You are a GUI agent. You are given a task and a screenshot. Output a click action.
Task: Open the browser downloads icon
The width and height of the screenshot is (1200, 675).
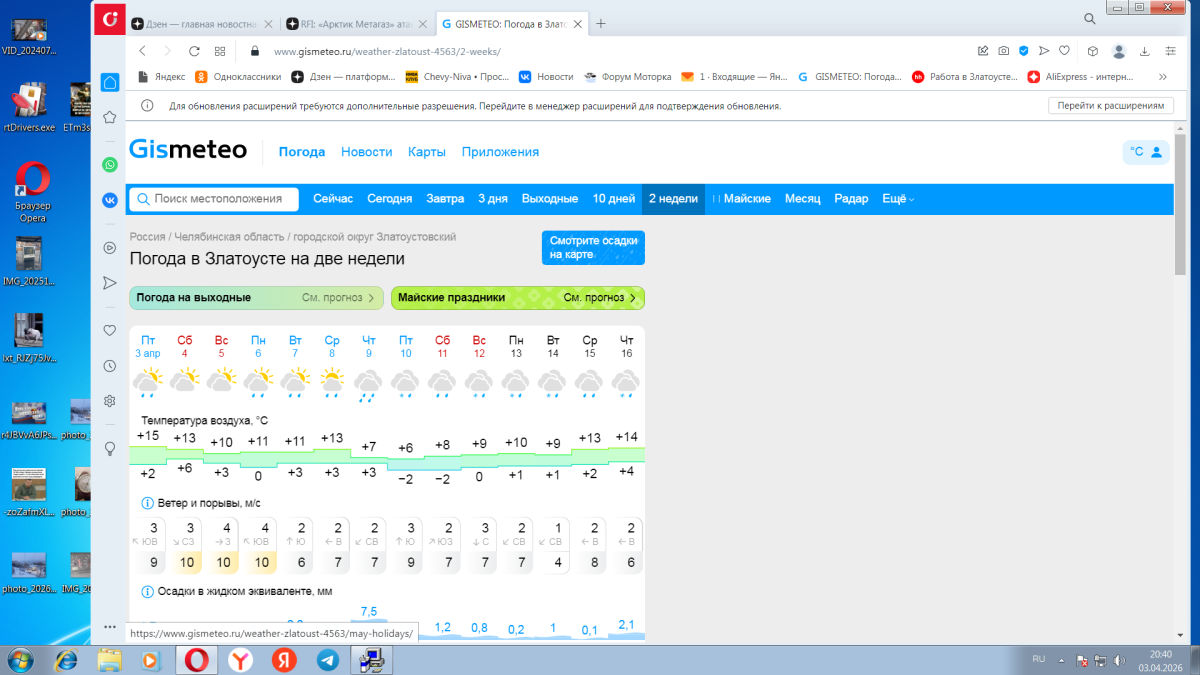point(1145,51)
